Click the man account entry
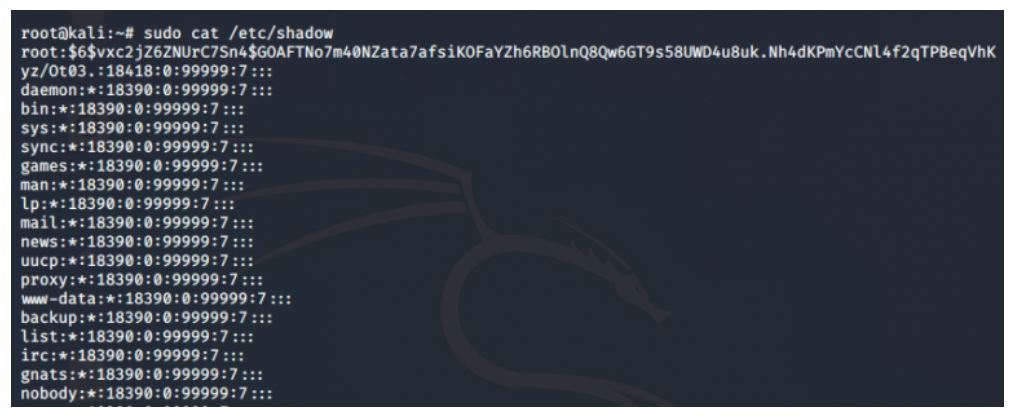The height and width of the screenshot is (418, 1021). (133, 186)
